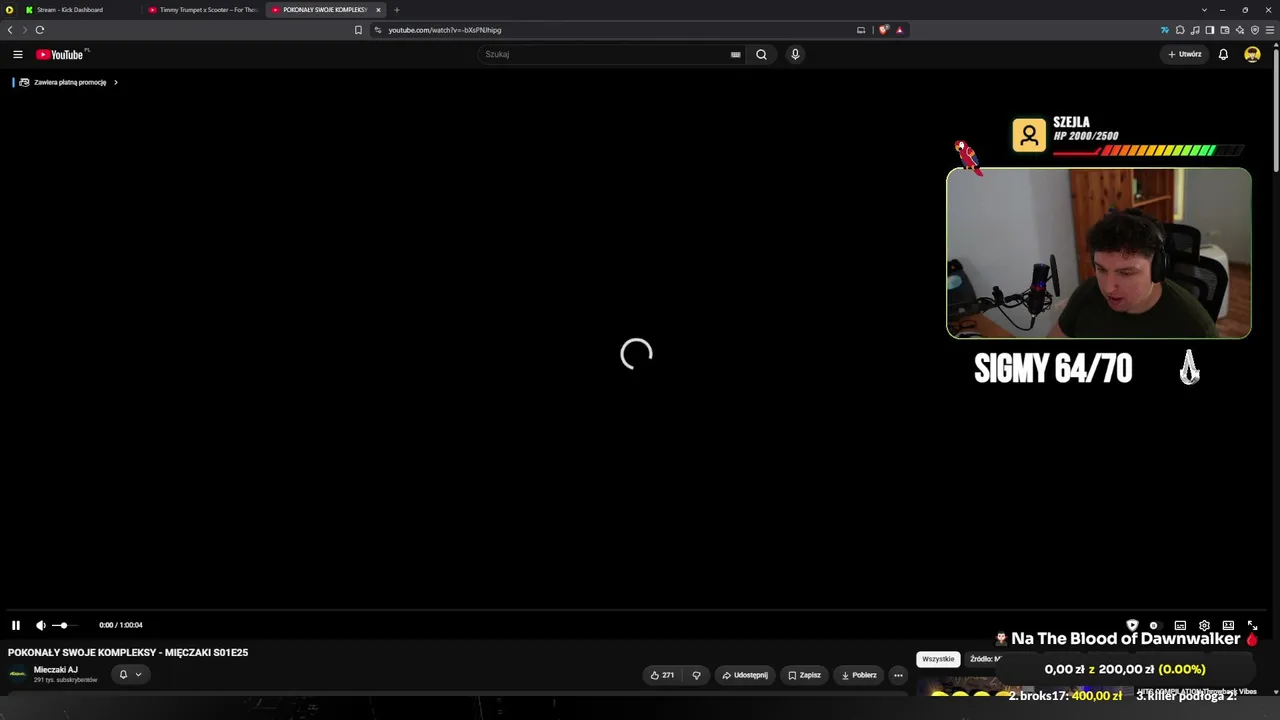This screenshot has width=1280, height=720.
Task: Click the translate extension icon in toolbar
Action: point(1165,30)
